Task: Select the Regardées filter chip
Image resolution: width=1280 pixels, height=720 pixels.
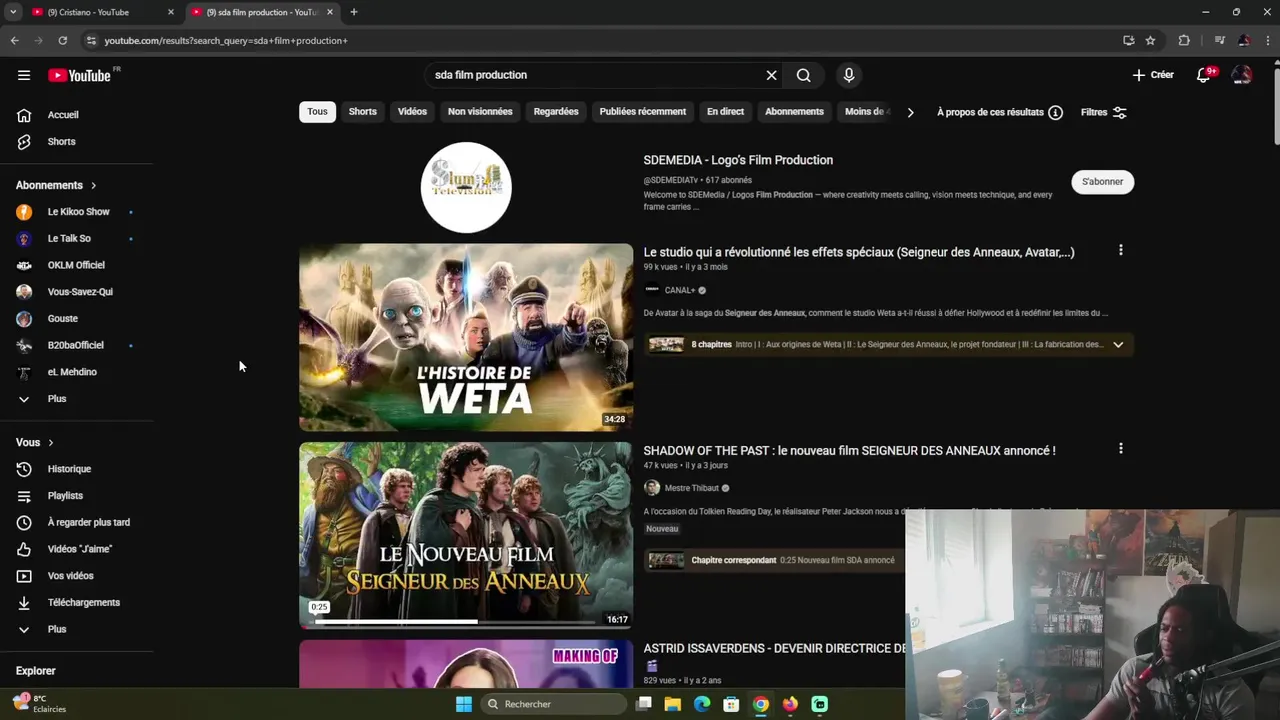Action: 556,112
